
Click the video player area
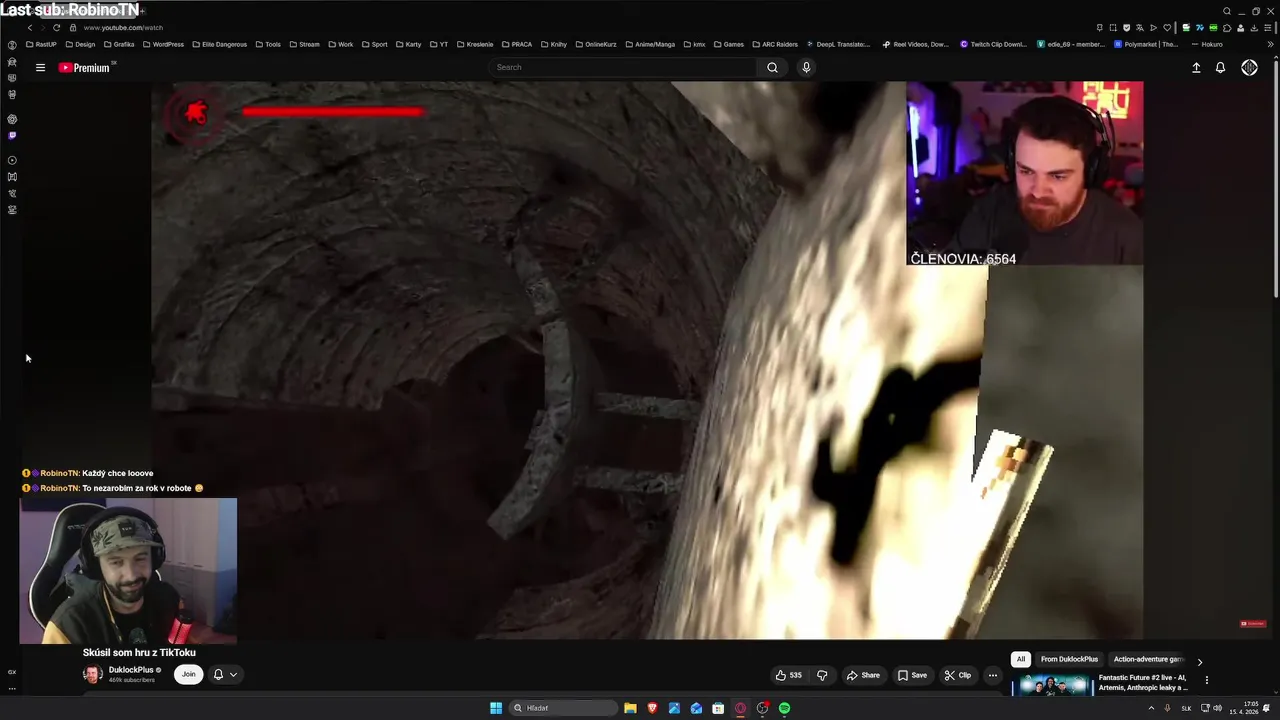[647, 360]
